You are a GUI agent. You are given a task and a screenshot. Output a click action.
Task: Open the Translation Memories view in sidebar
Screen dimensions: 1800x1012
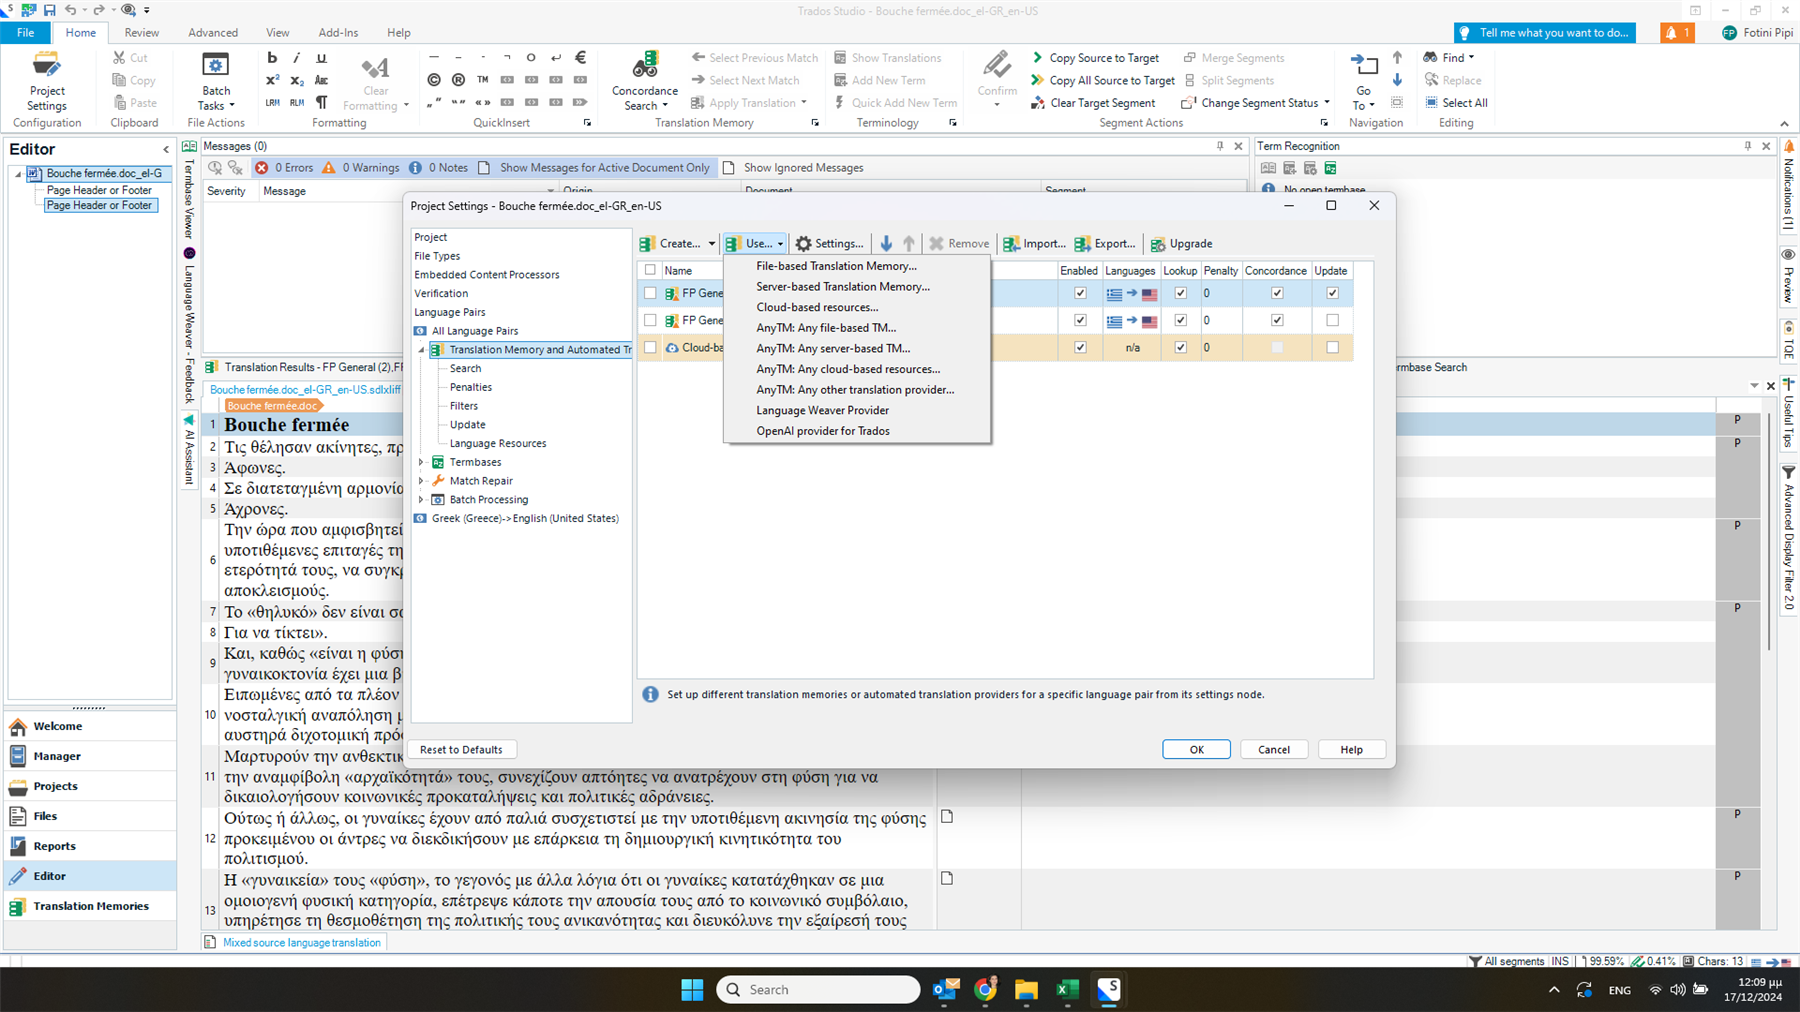[x=90, y=906]
